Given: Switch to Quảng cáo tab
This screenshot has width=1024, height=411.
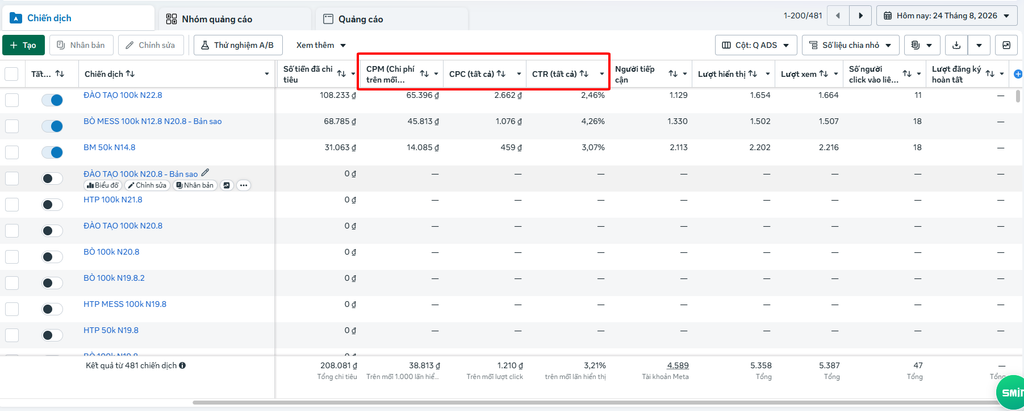Looking at the screenshot, I should [x=391, y=18].
